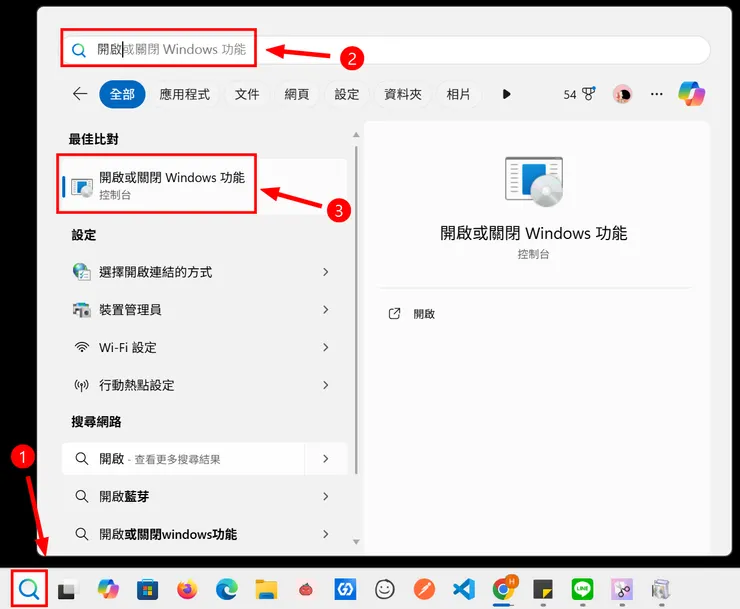The width and height of the screenshot is (740, 609).
Task: Click the smiley face taskbar icon
Action: click(385, 589)
